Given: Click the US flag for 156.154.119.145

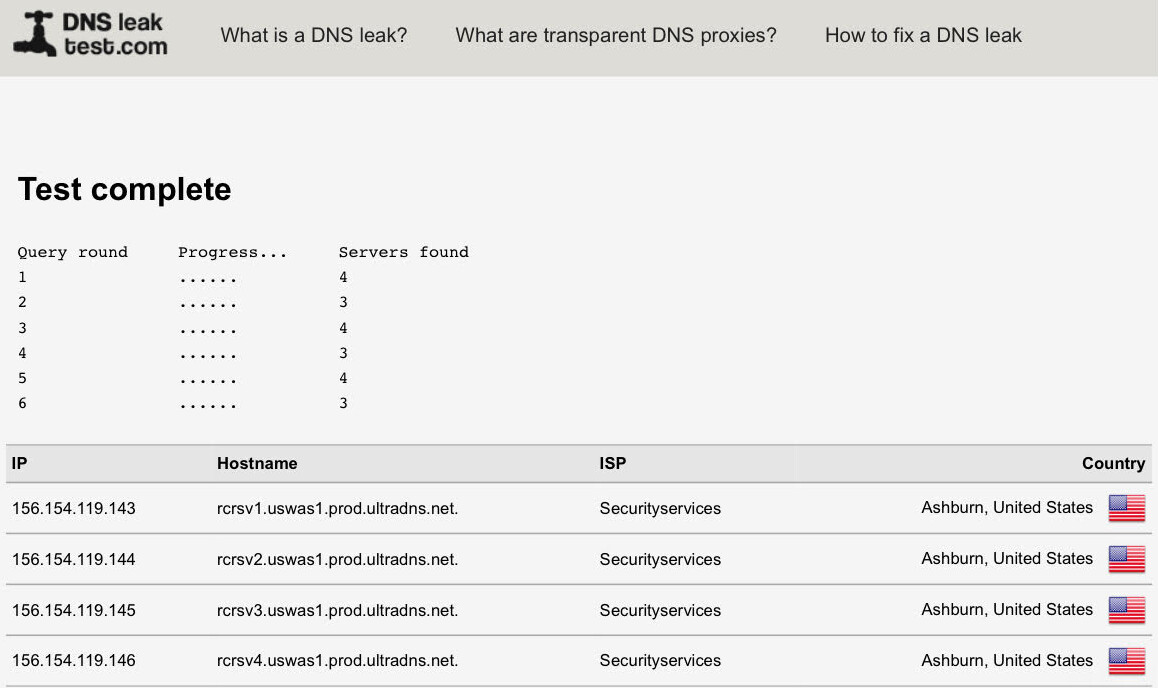Looking at the screenshot, I should click(x=1126, y=610).
